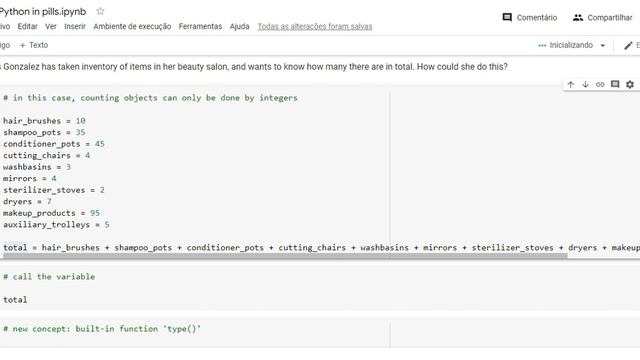Click the cutting_chairs = 4 line

tap(47, 156)
